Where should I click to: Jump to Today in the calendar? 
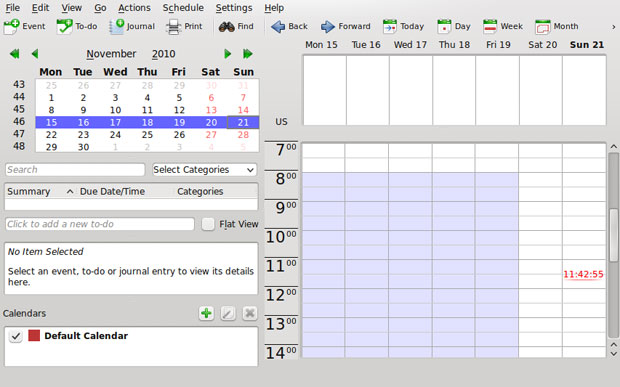403,26
